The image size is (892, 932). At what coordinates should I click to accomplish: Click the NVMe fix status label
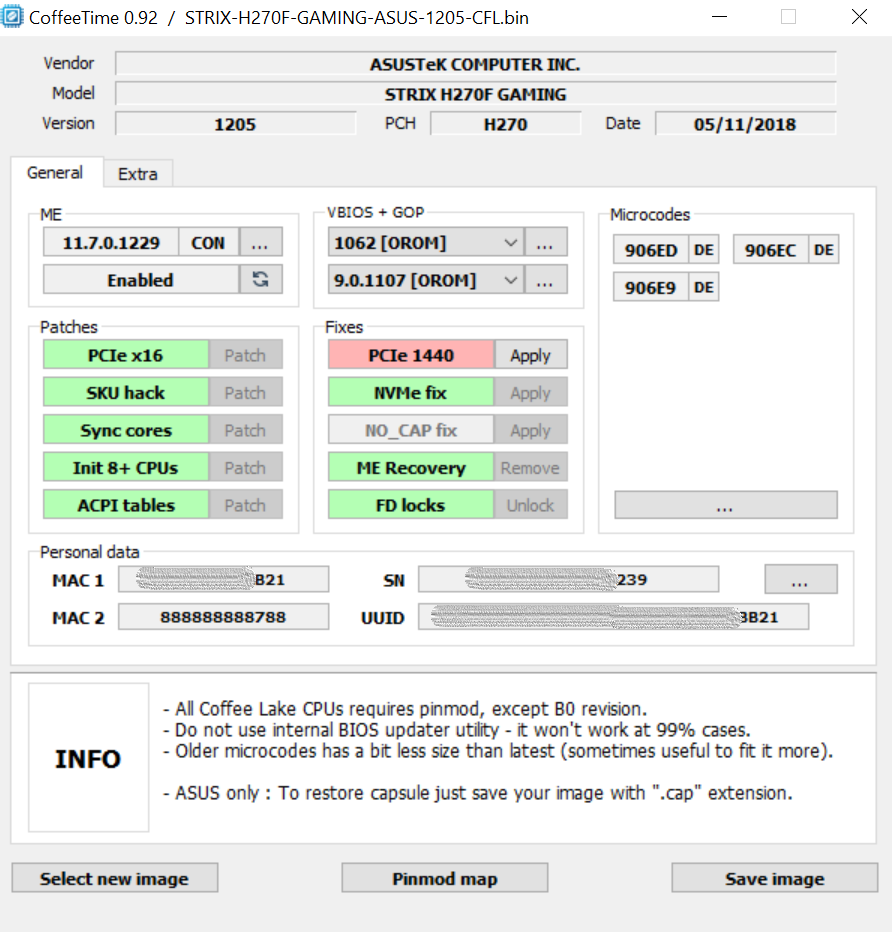411,392
